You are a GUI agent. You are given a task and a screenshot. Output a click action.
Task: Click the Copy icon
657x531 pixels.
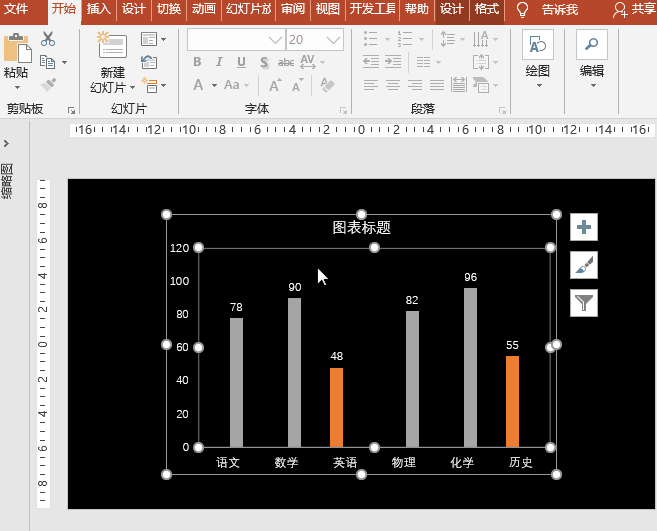pyautogui.click(x=48, y=62)
